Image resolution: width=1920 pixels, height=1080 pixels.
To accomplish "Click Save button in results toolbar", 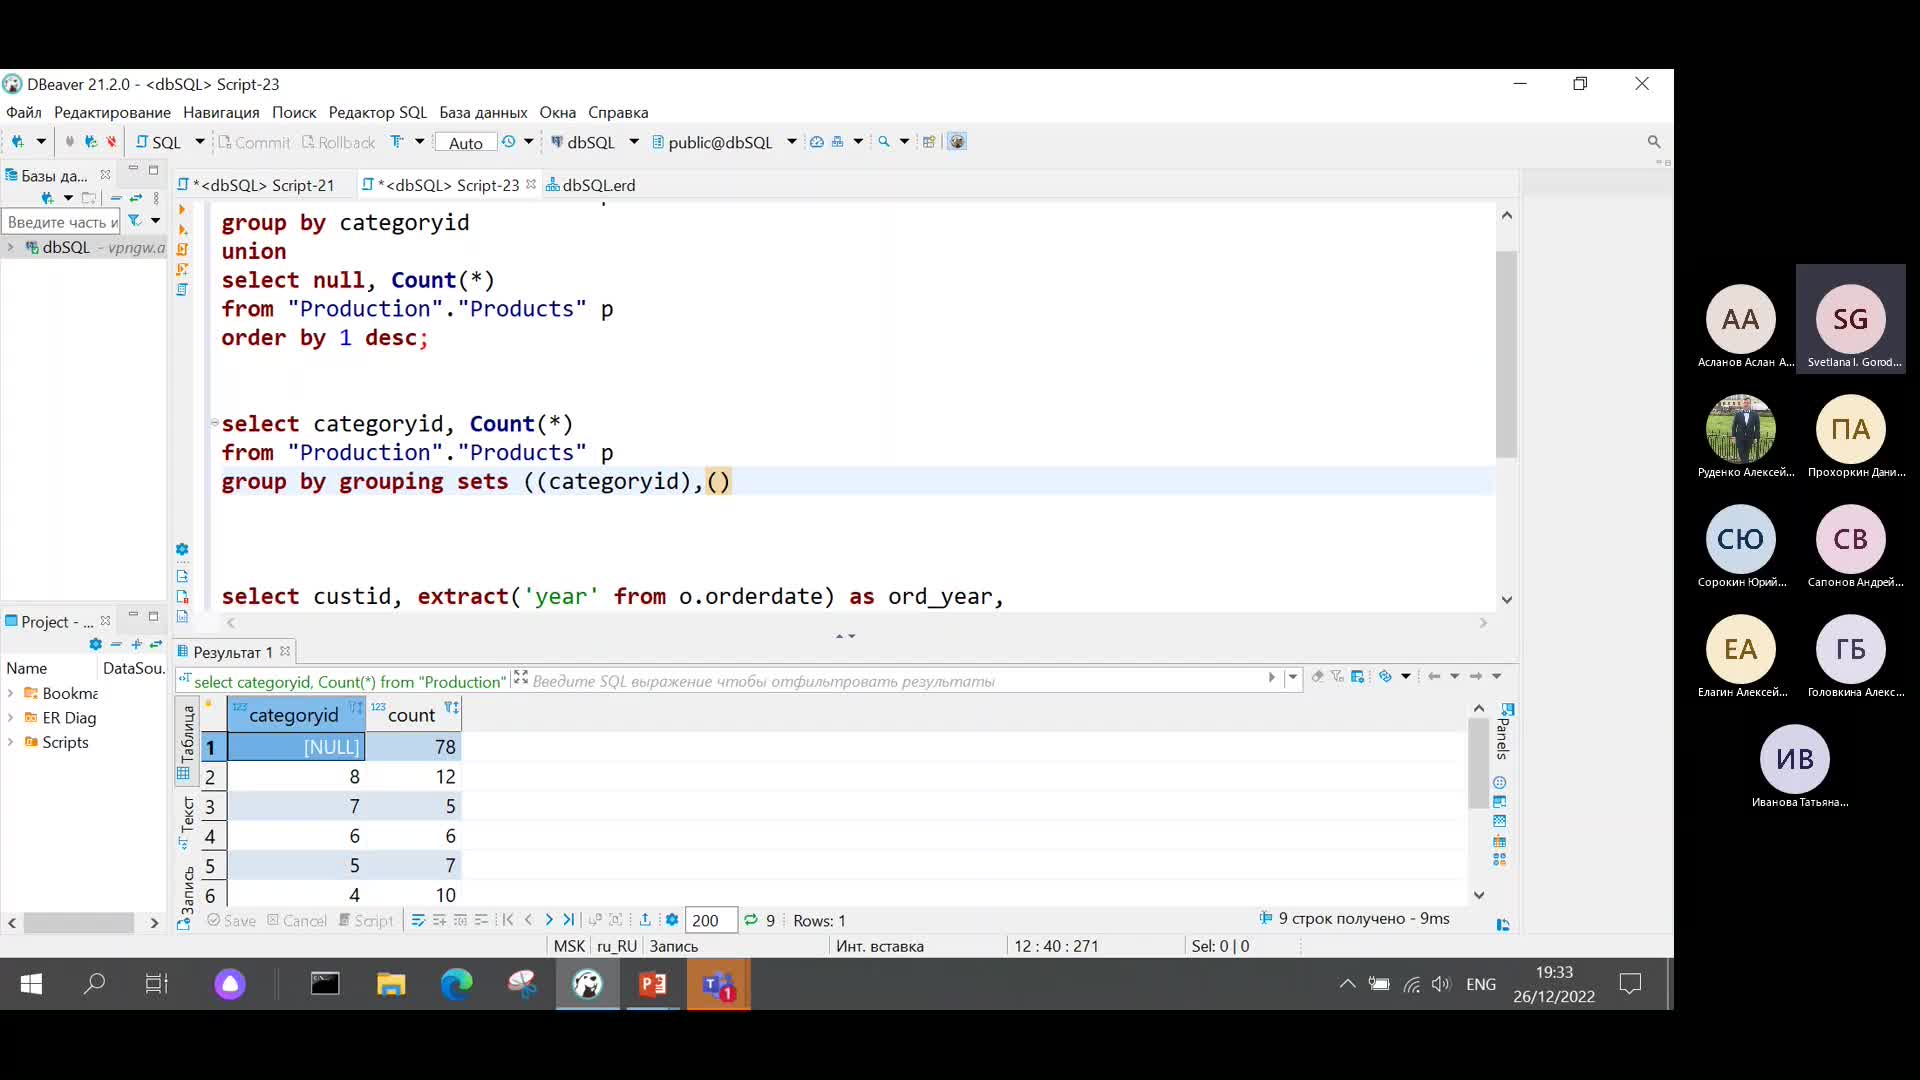I will coord(231,921).
